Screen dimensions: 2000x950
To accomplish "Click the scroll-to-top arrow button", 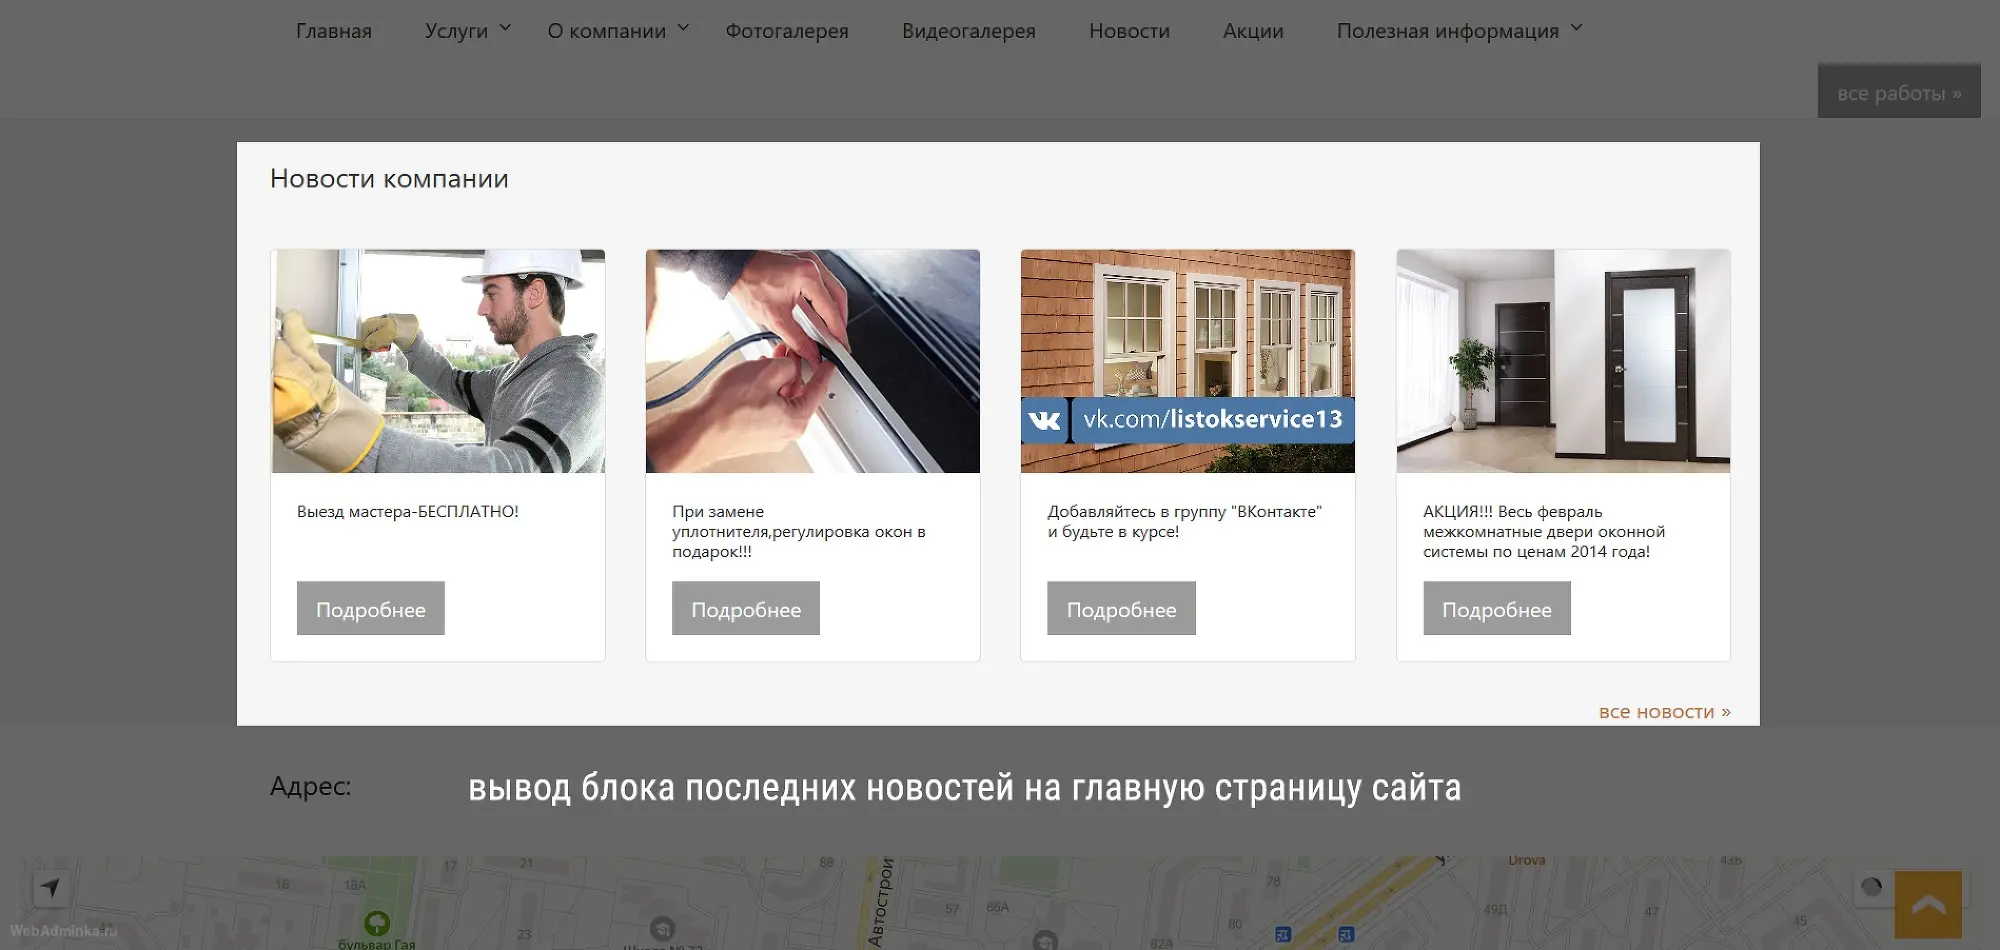I will [1927, 905].
